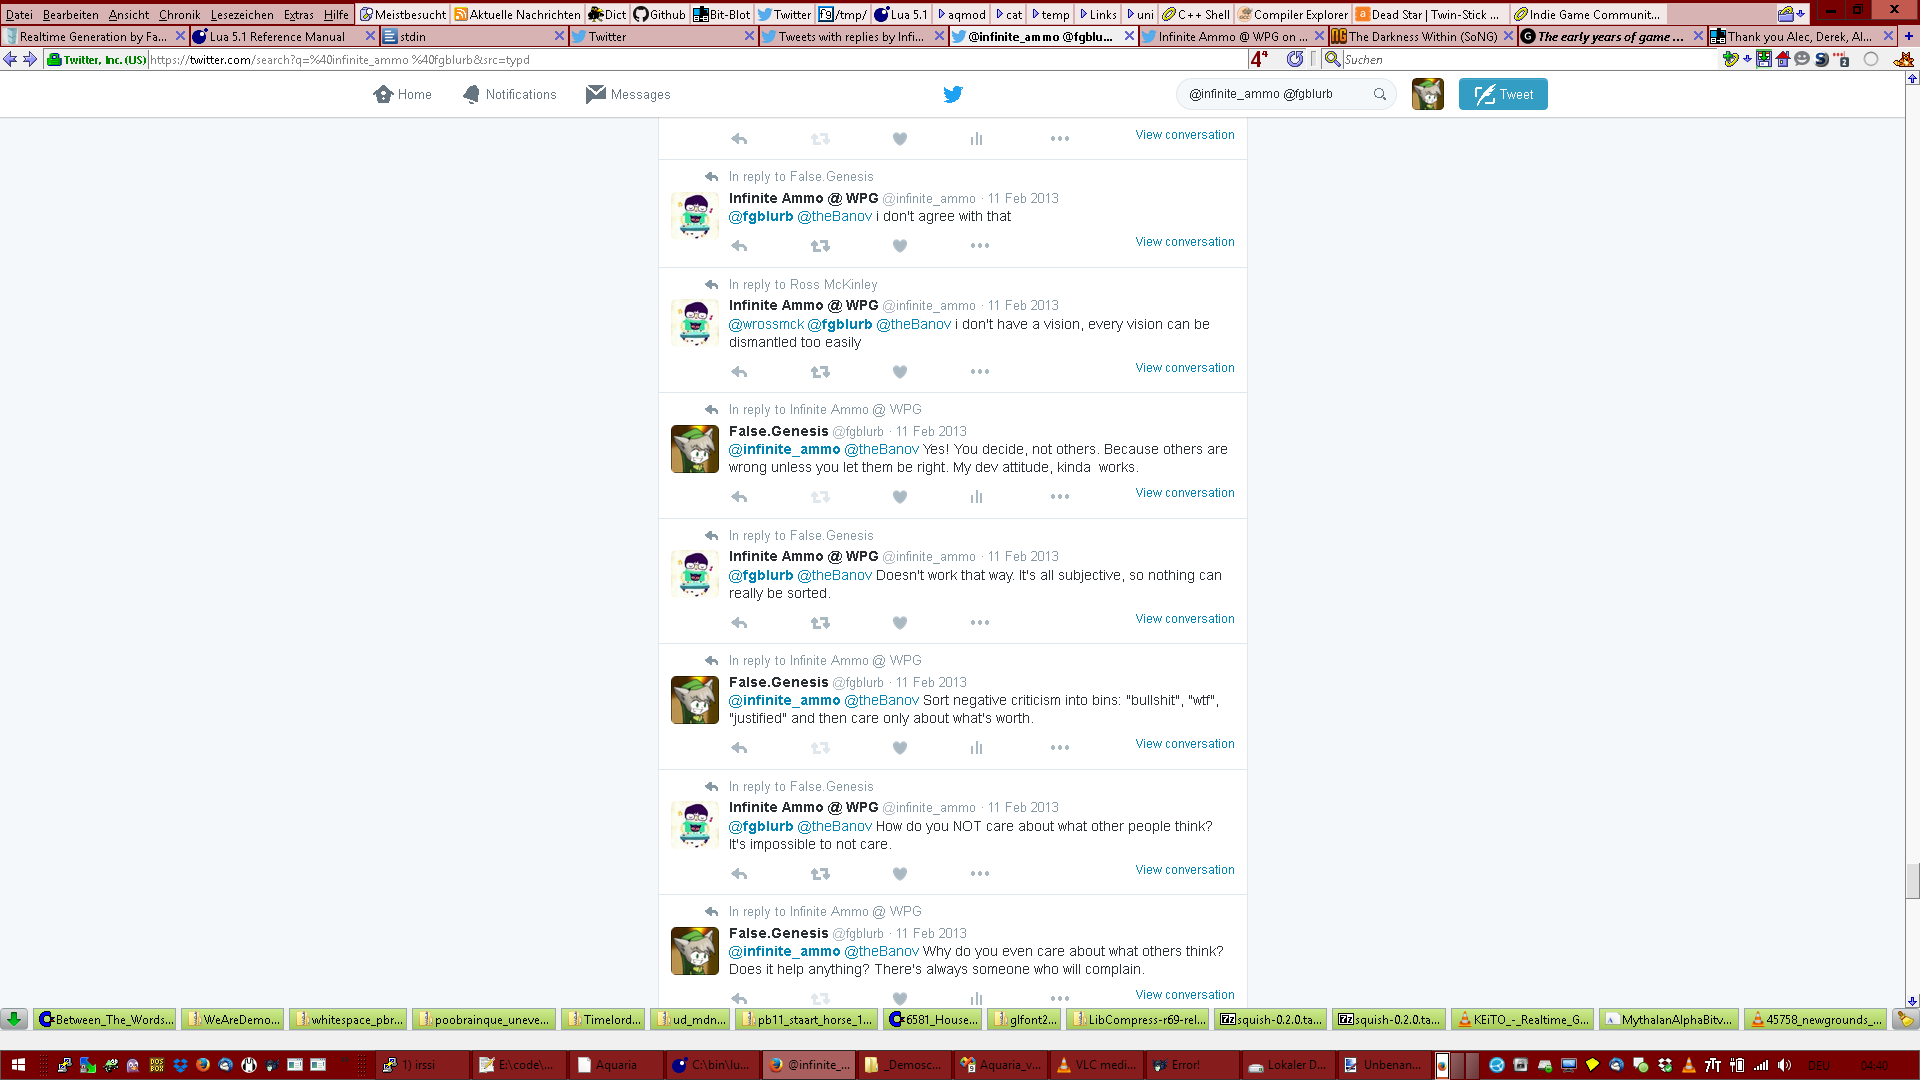The height and width of the screenshot is (1080, 1920).
Task: Retweet 'i don't agree with that' tweet
Action: click(x=820, y=246)
